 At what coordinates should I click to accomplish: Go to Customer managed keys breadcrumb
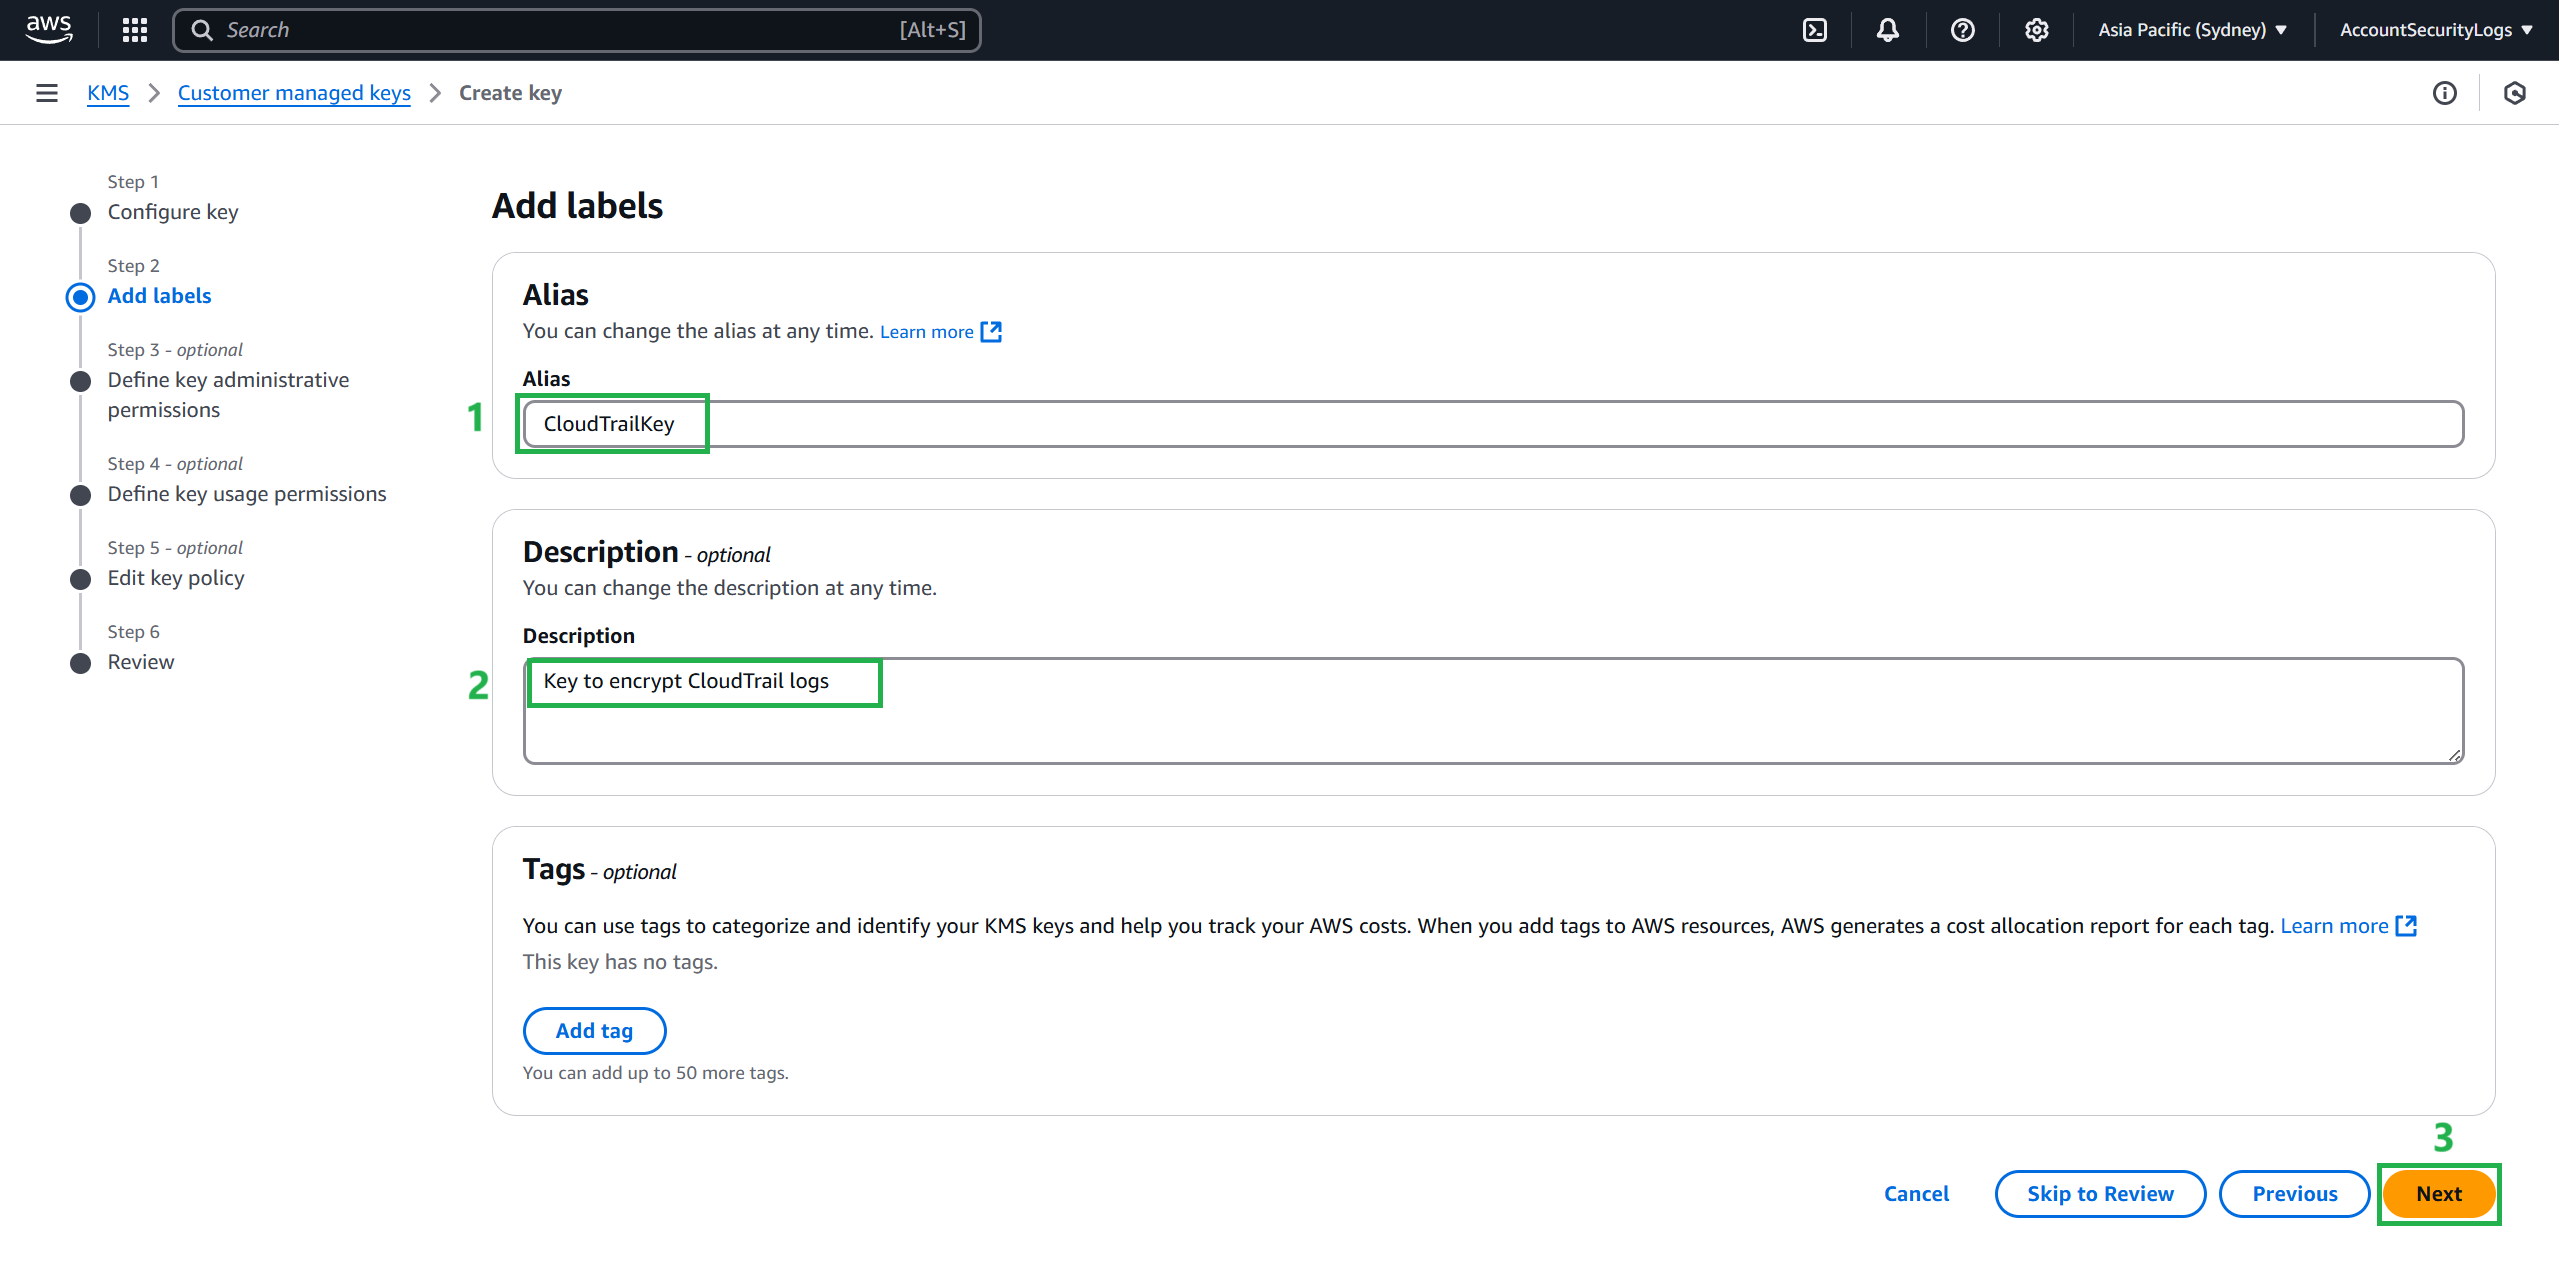click(x=294, y=93)
